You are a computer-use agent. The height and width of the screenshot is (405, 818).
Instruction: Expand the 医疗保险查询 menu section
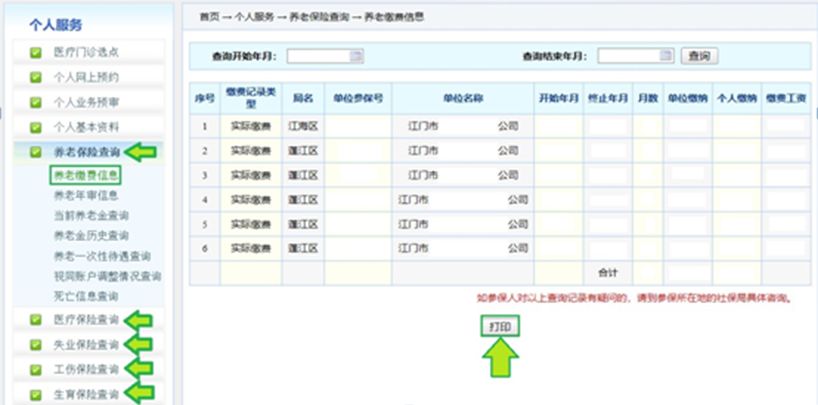coord(85,320)
